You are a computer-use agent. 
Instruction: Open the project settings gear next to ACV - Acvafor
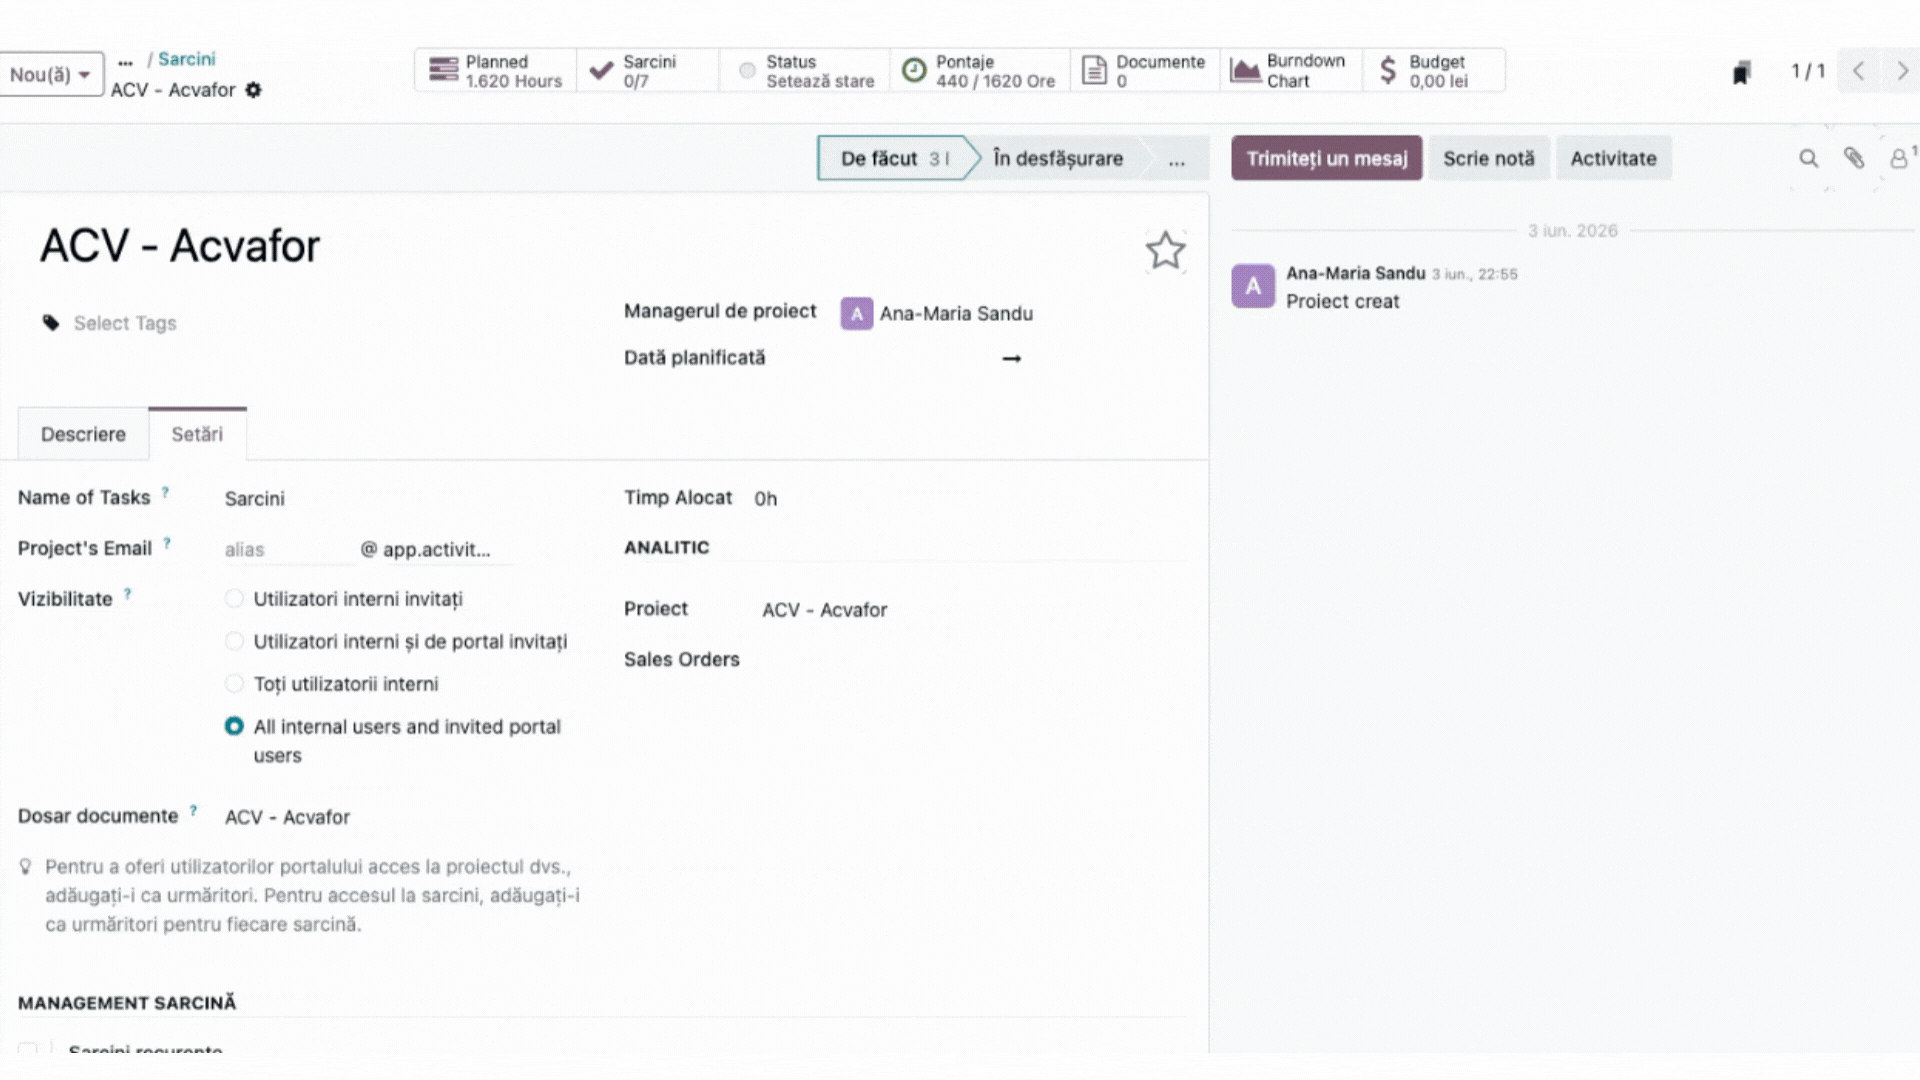click(x=254, y=90)
